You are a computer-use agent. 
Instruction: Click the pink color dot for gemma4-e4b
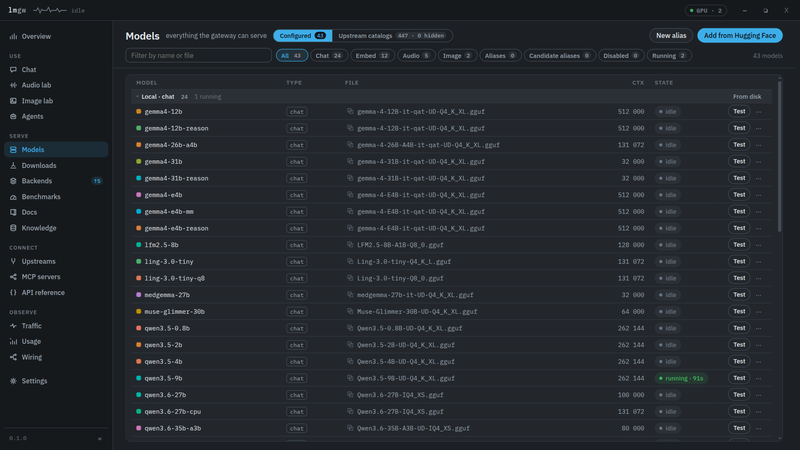click(x=138, y=195)
